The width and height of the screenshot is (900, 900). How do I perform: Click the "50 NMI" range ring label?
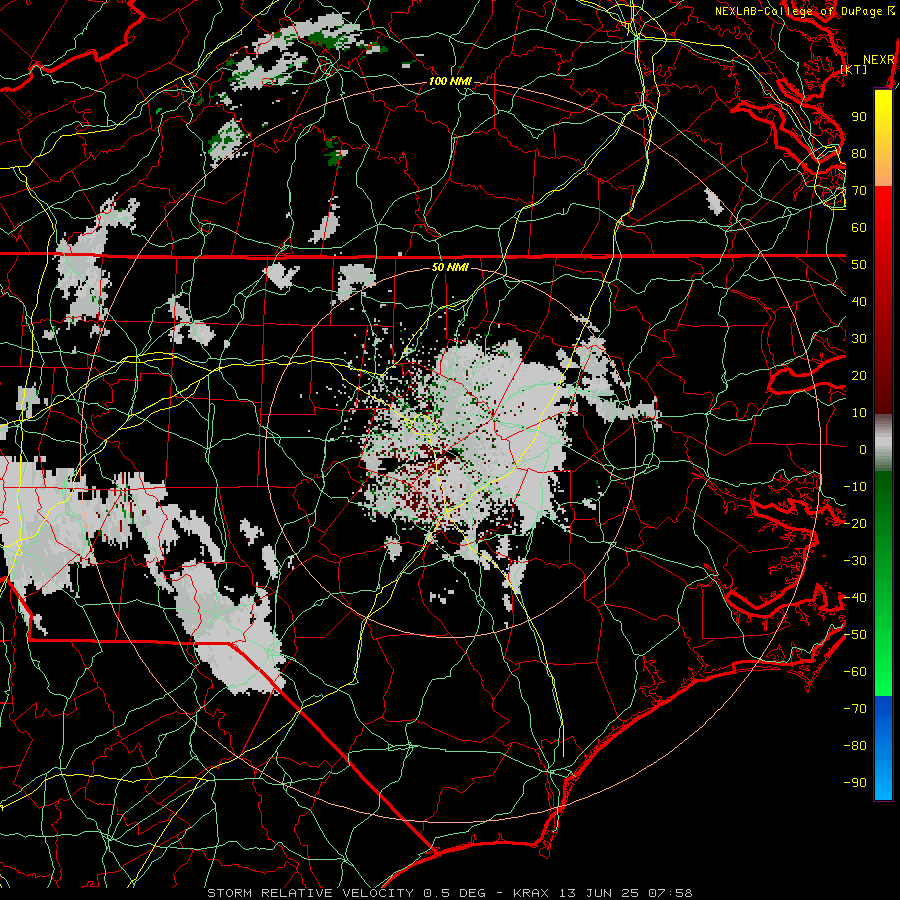pyautogui.click(x=450, y=267)
